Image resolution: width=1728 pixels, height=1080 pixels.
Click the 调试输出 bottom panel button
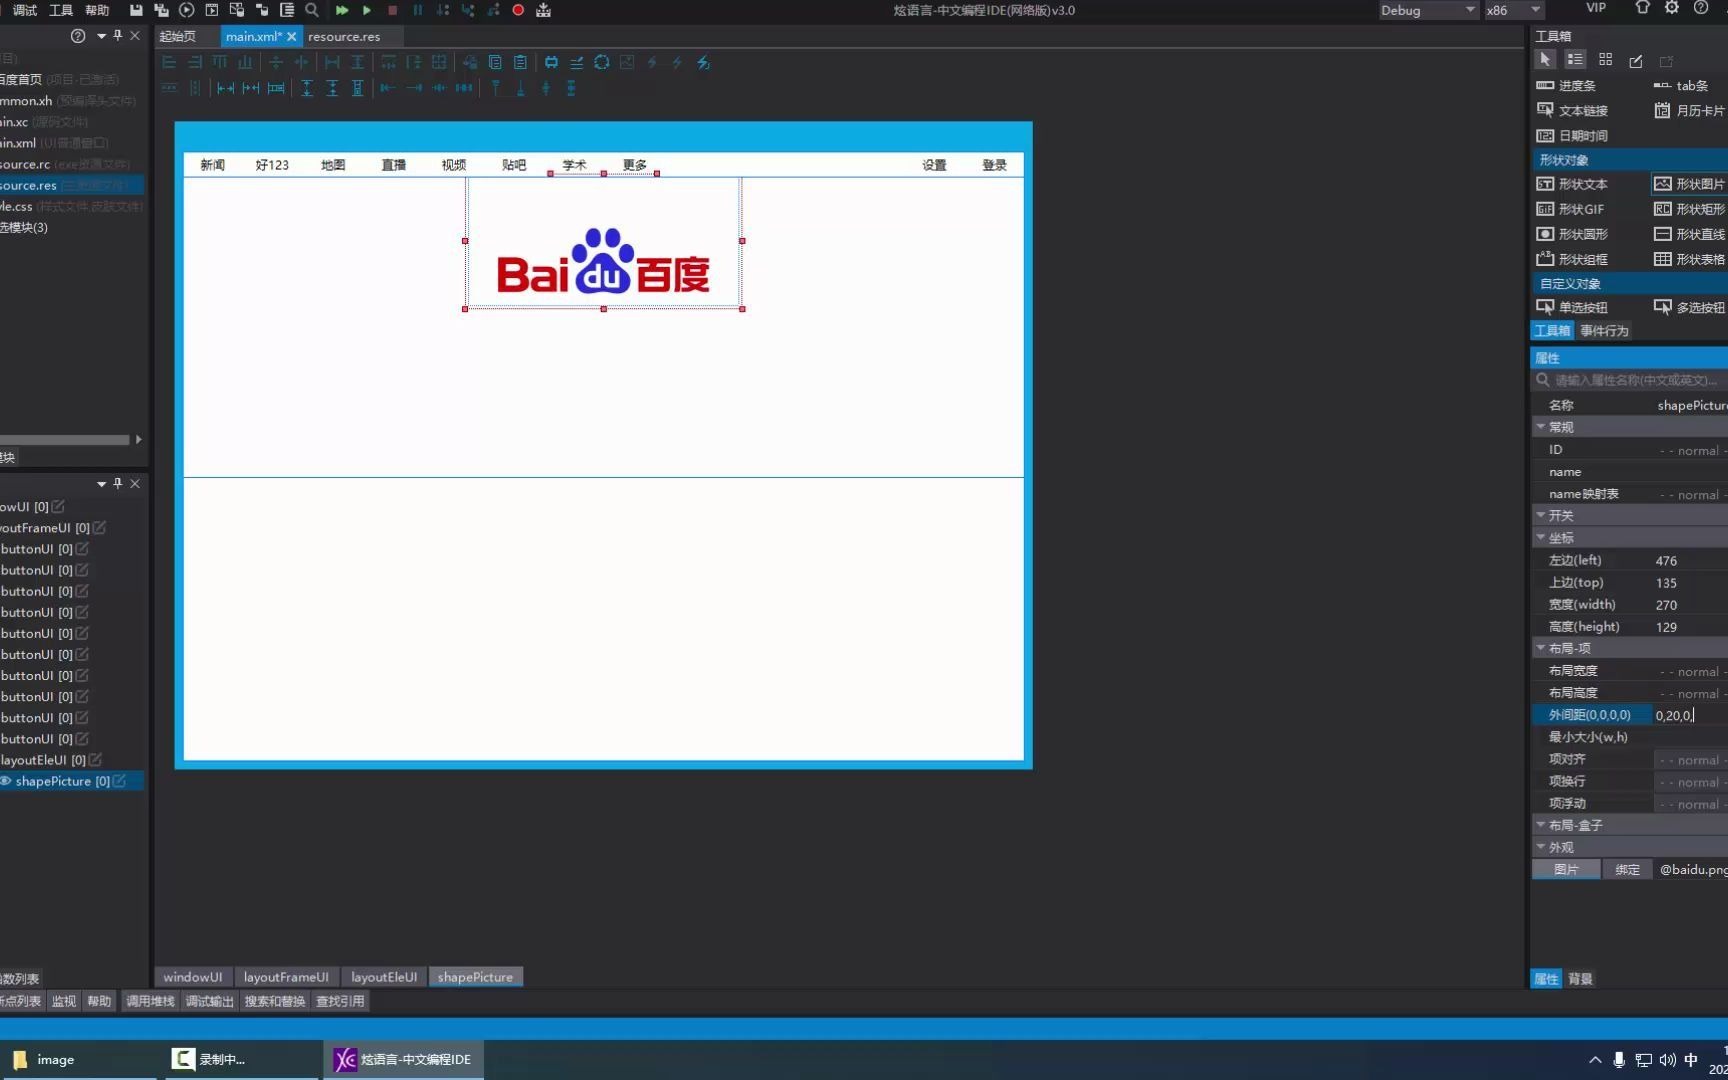point(209,1001)
